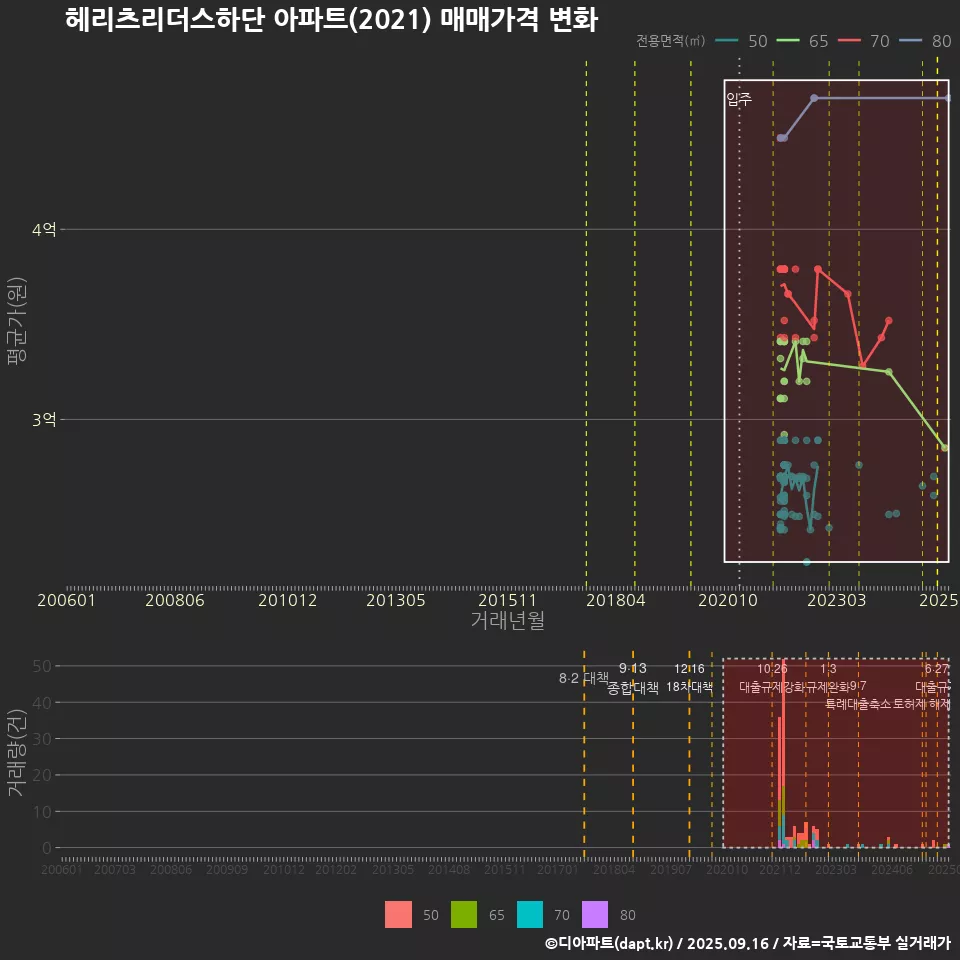
Task: Click the 10 tick on the volume y-axis
Action: coord(42,812)
